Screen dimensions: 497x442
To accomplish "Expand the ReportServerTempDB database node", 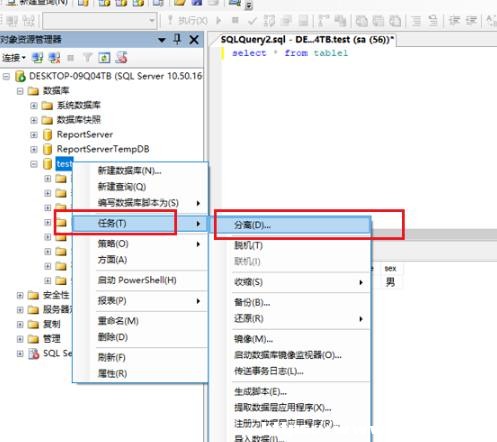I will point(34,149).
